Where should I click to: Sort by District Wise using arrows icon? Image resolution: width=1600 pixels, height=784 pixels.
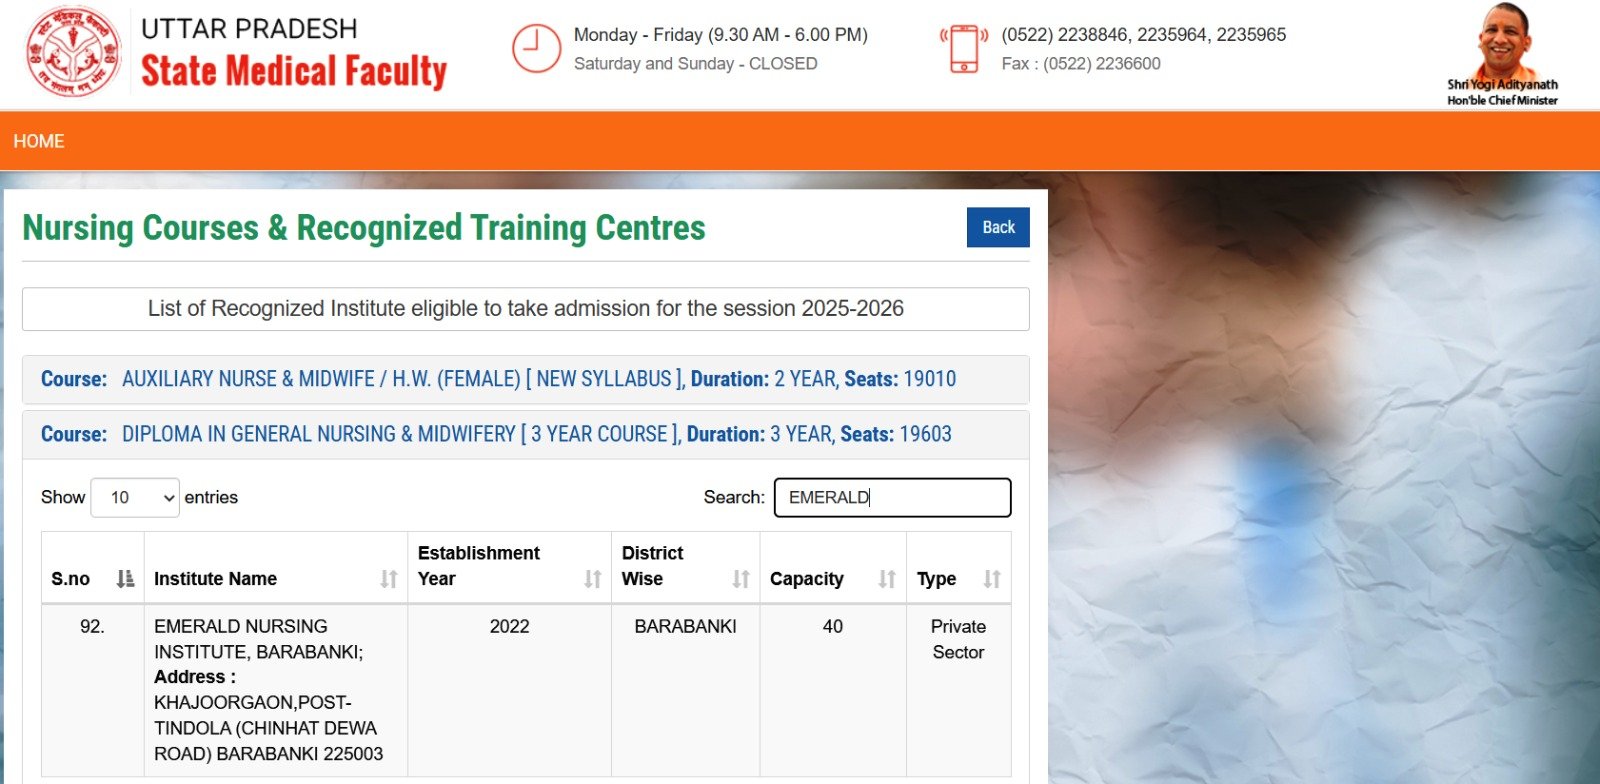[x=741, y=579]
